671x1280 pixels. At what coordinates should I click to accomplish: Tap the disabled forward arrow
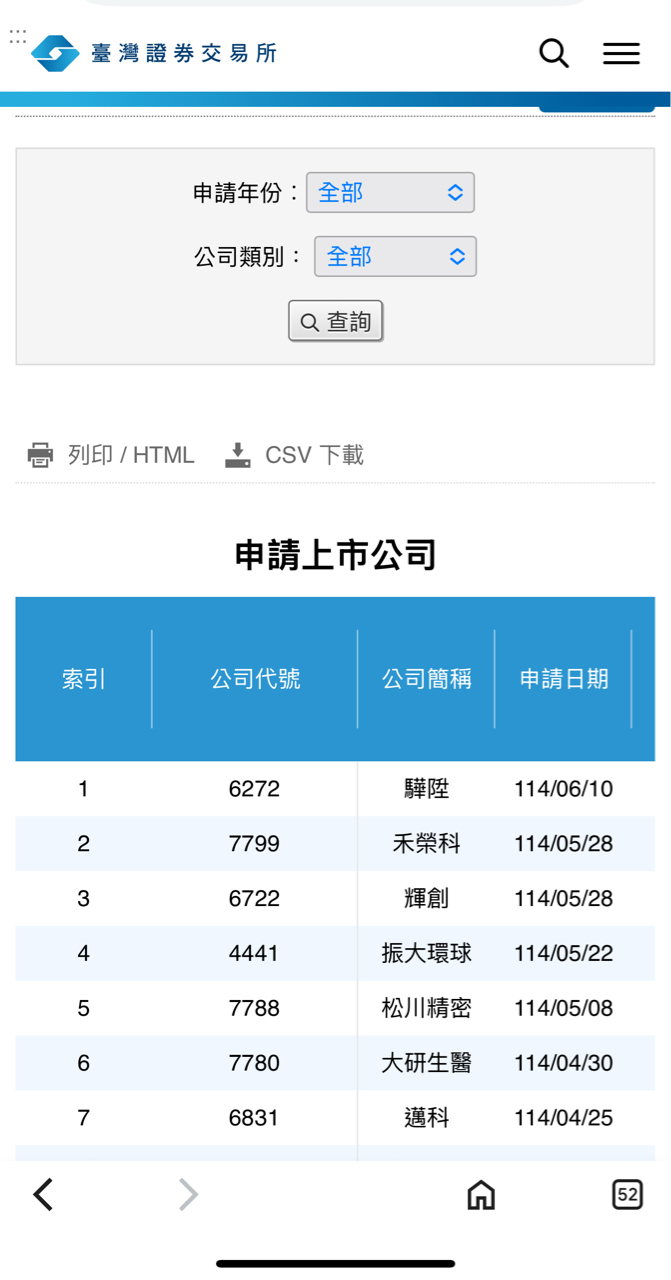(188, 1194)
